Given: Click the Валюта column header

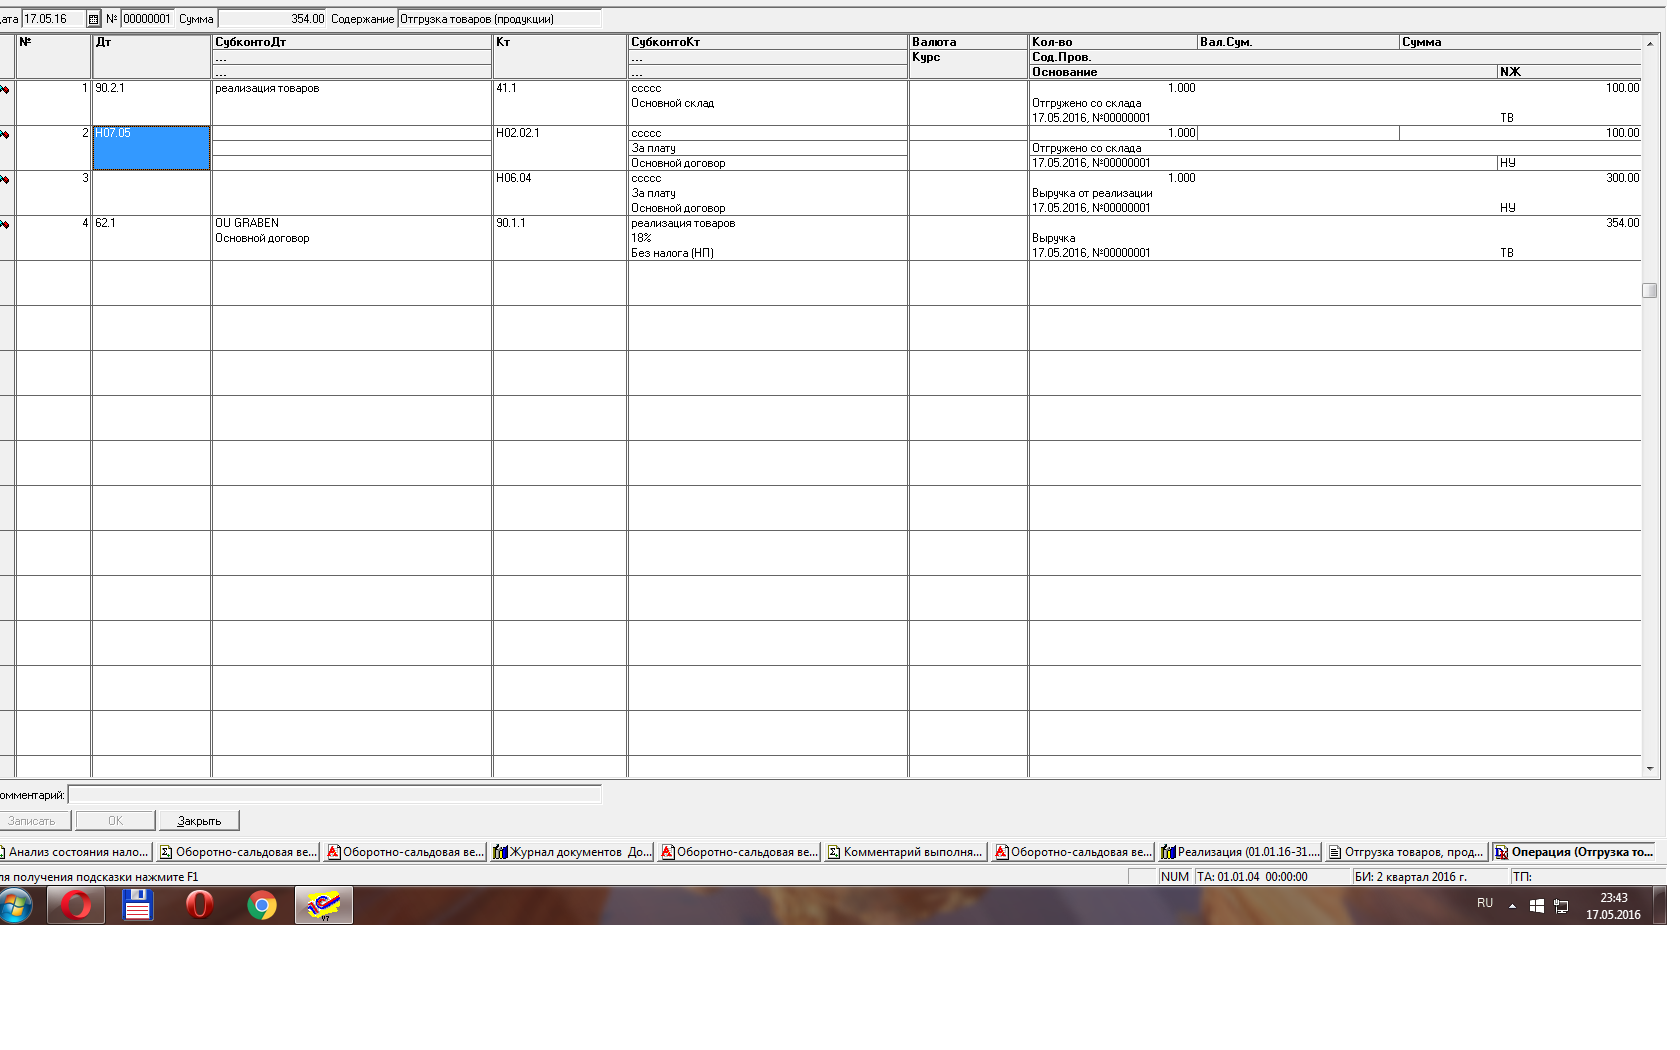Looking at the screenshot, I should point(967,42).
